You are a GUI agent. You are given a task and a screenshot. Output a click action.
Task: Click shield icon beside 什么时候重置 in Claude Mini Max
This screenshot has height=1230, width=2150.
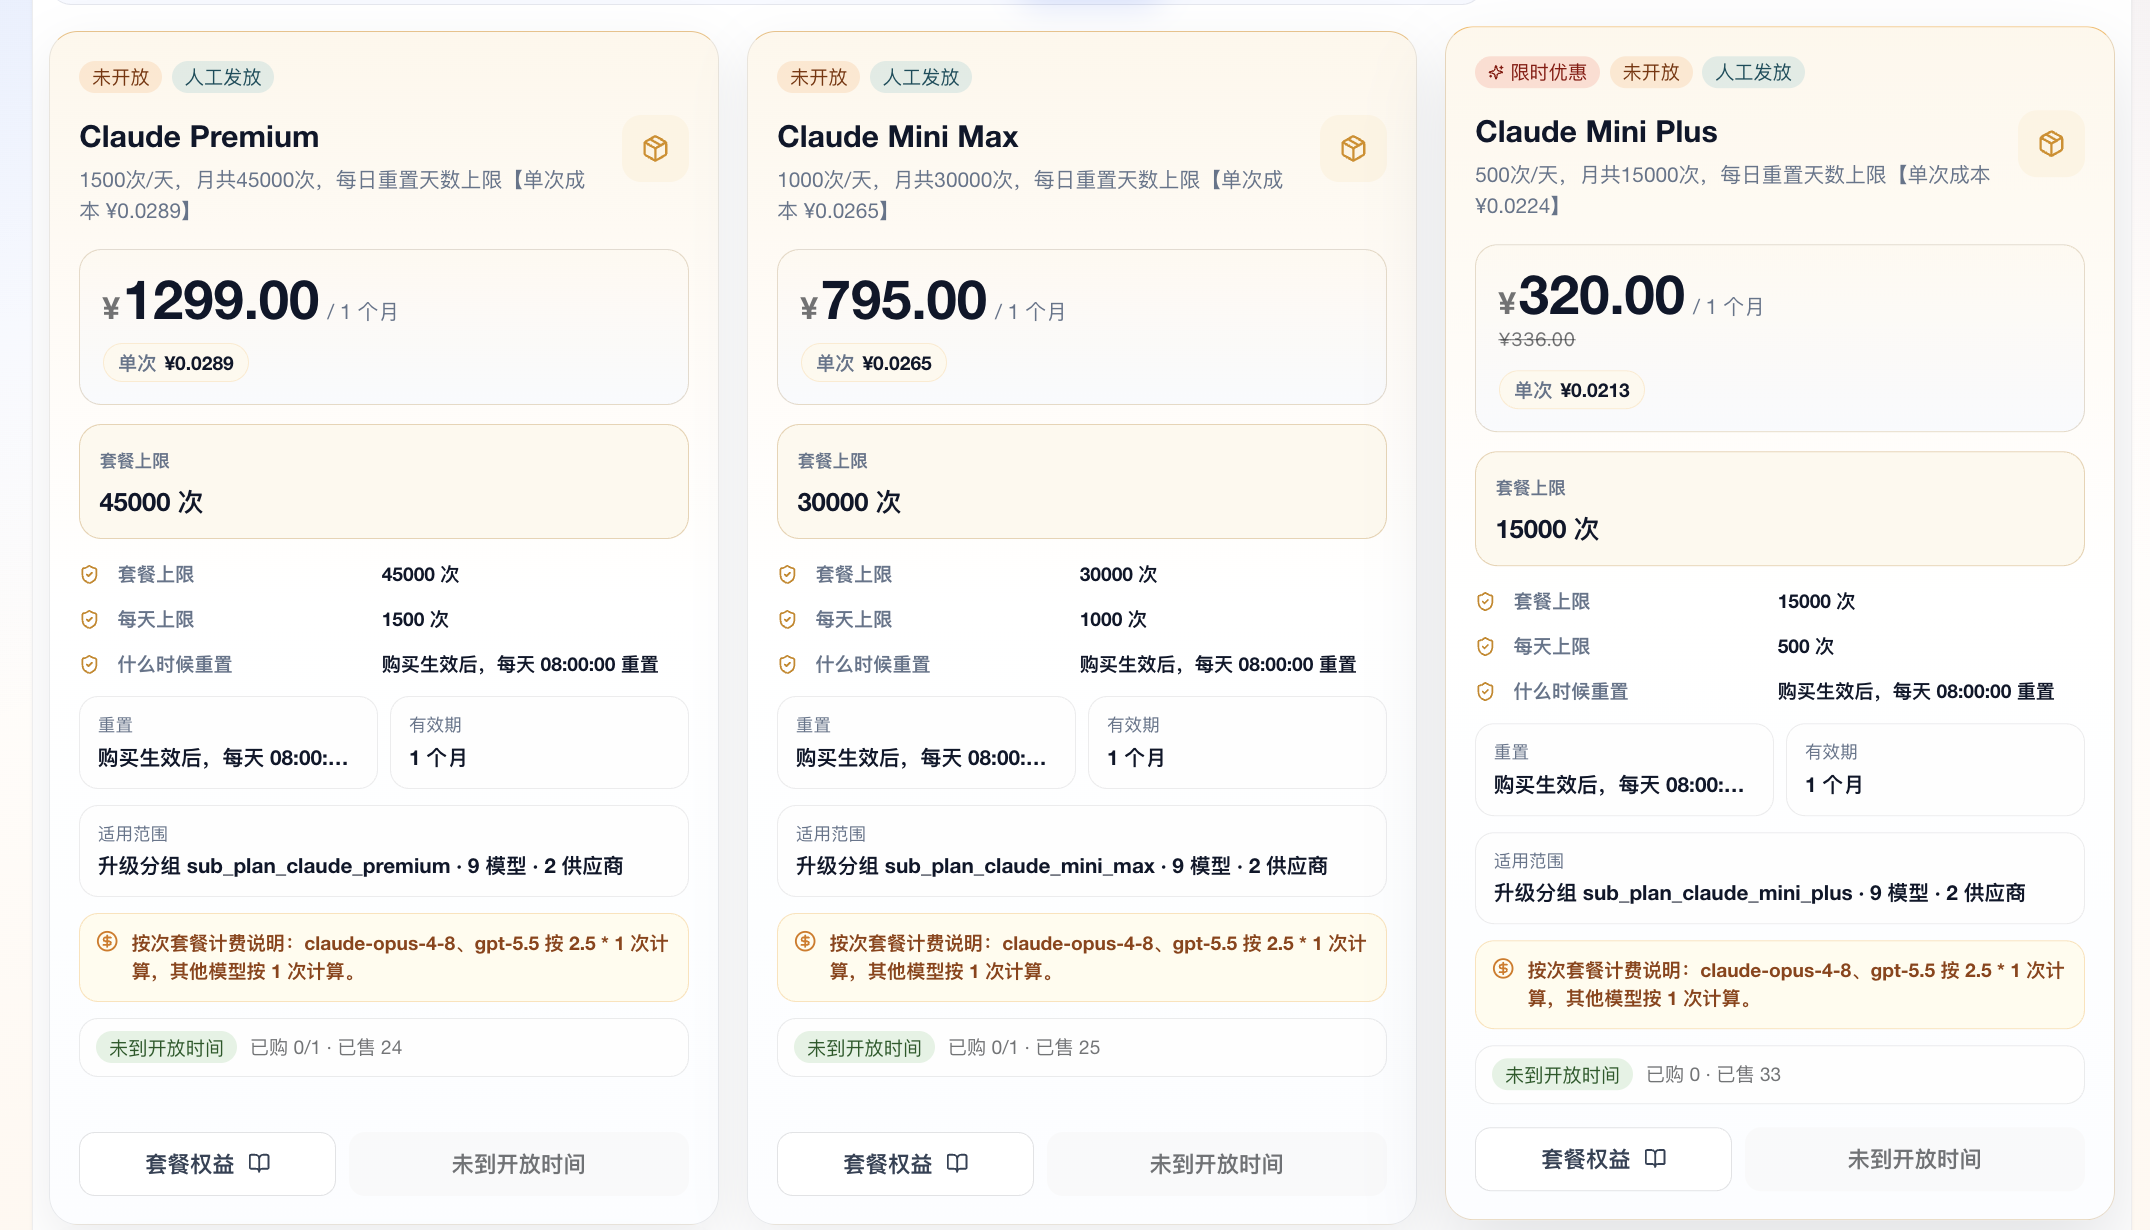[787, 664]
